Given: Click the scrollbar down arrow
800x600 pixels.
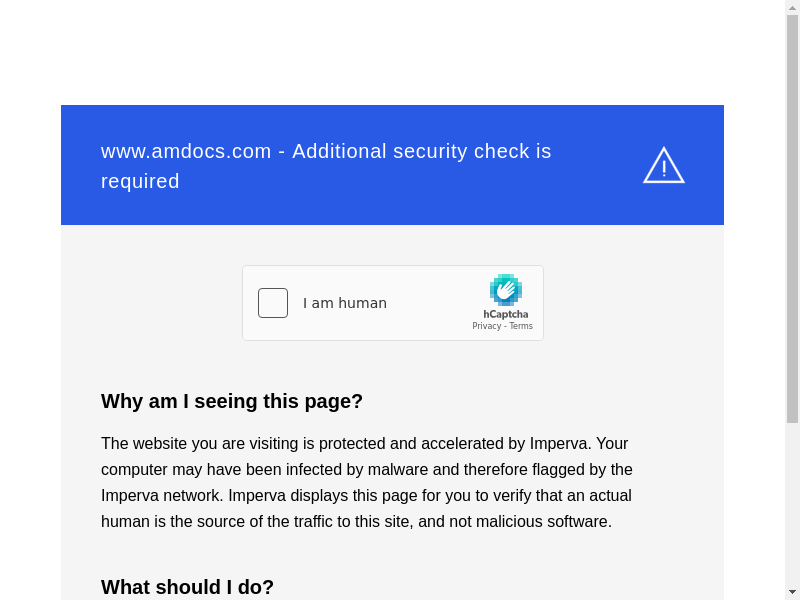Looking at the screenshot, I should [792, 592].
